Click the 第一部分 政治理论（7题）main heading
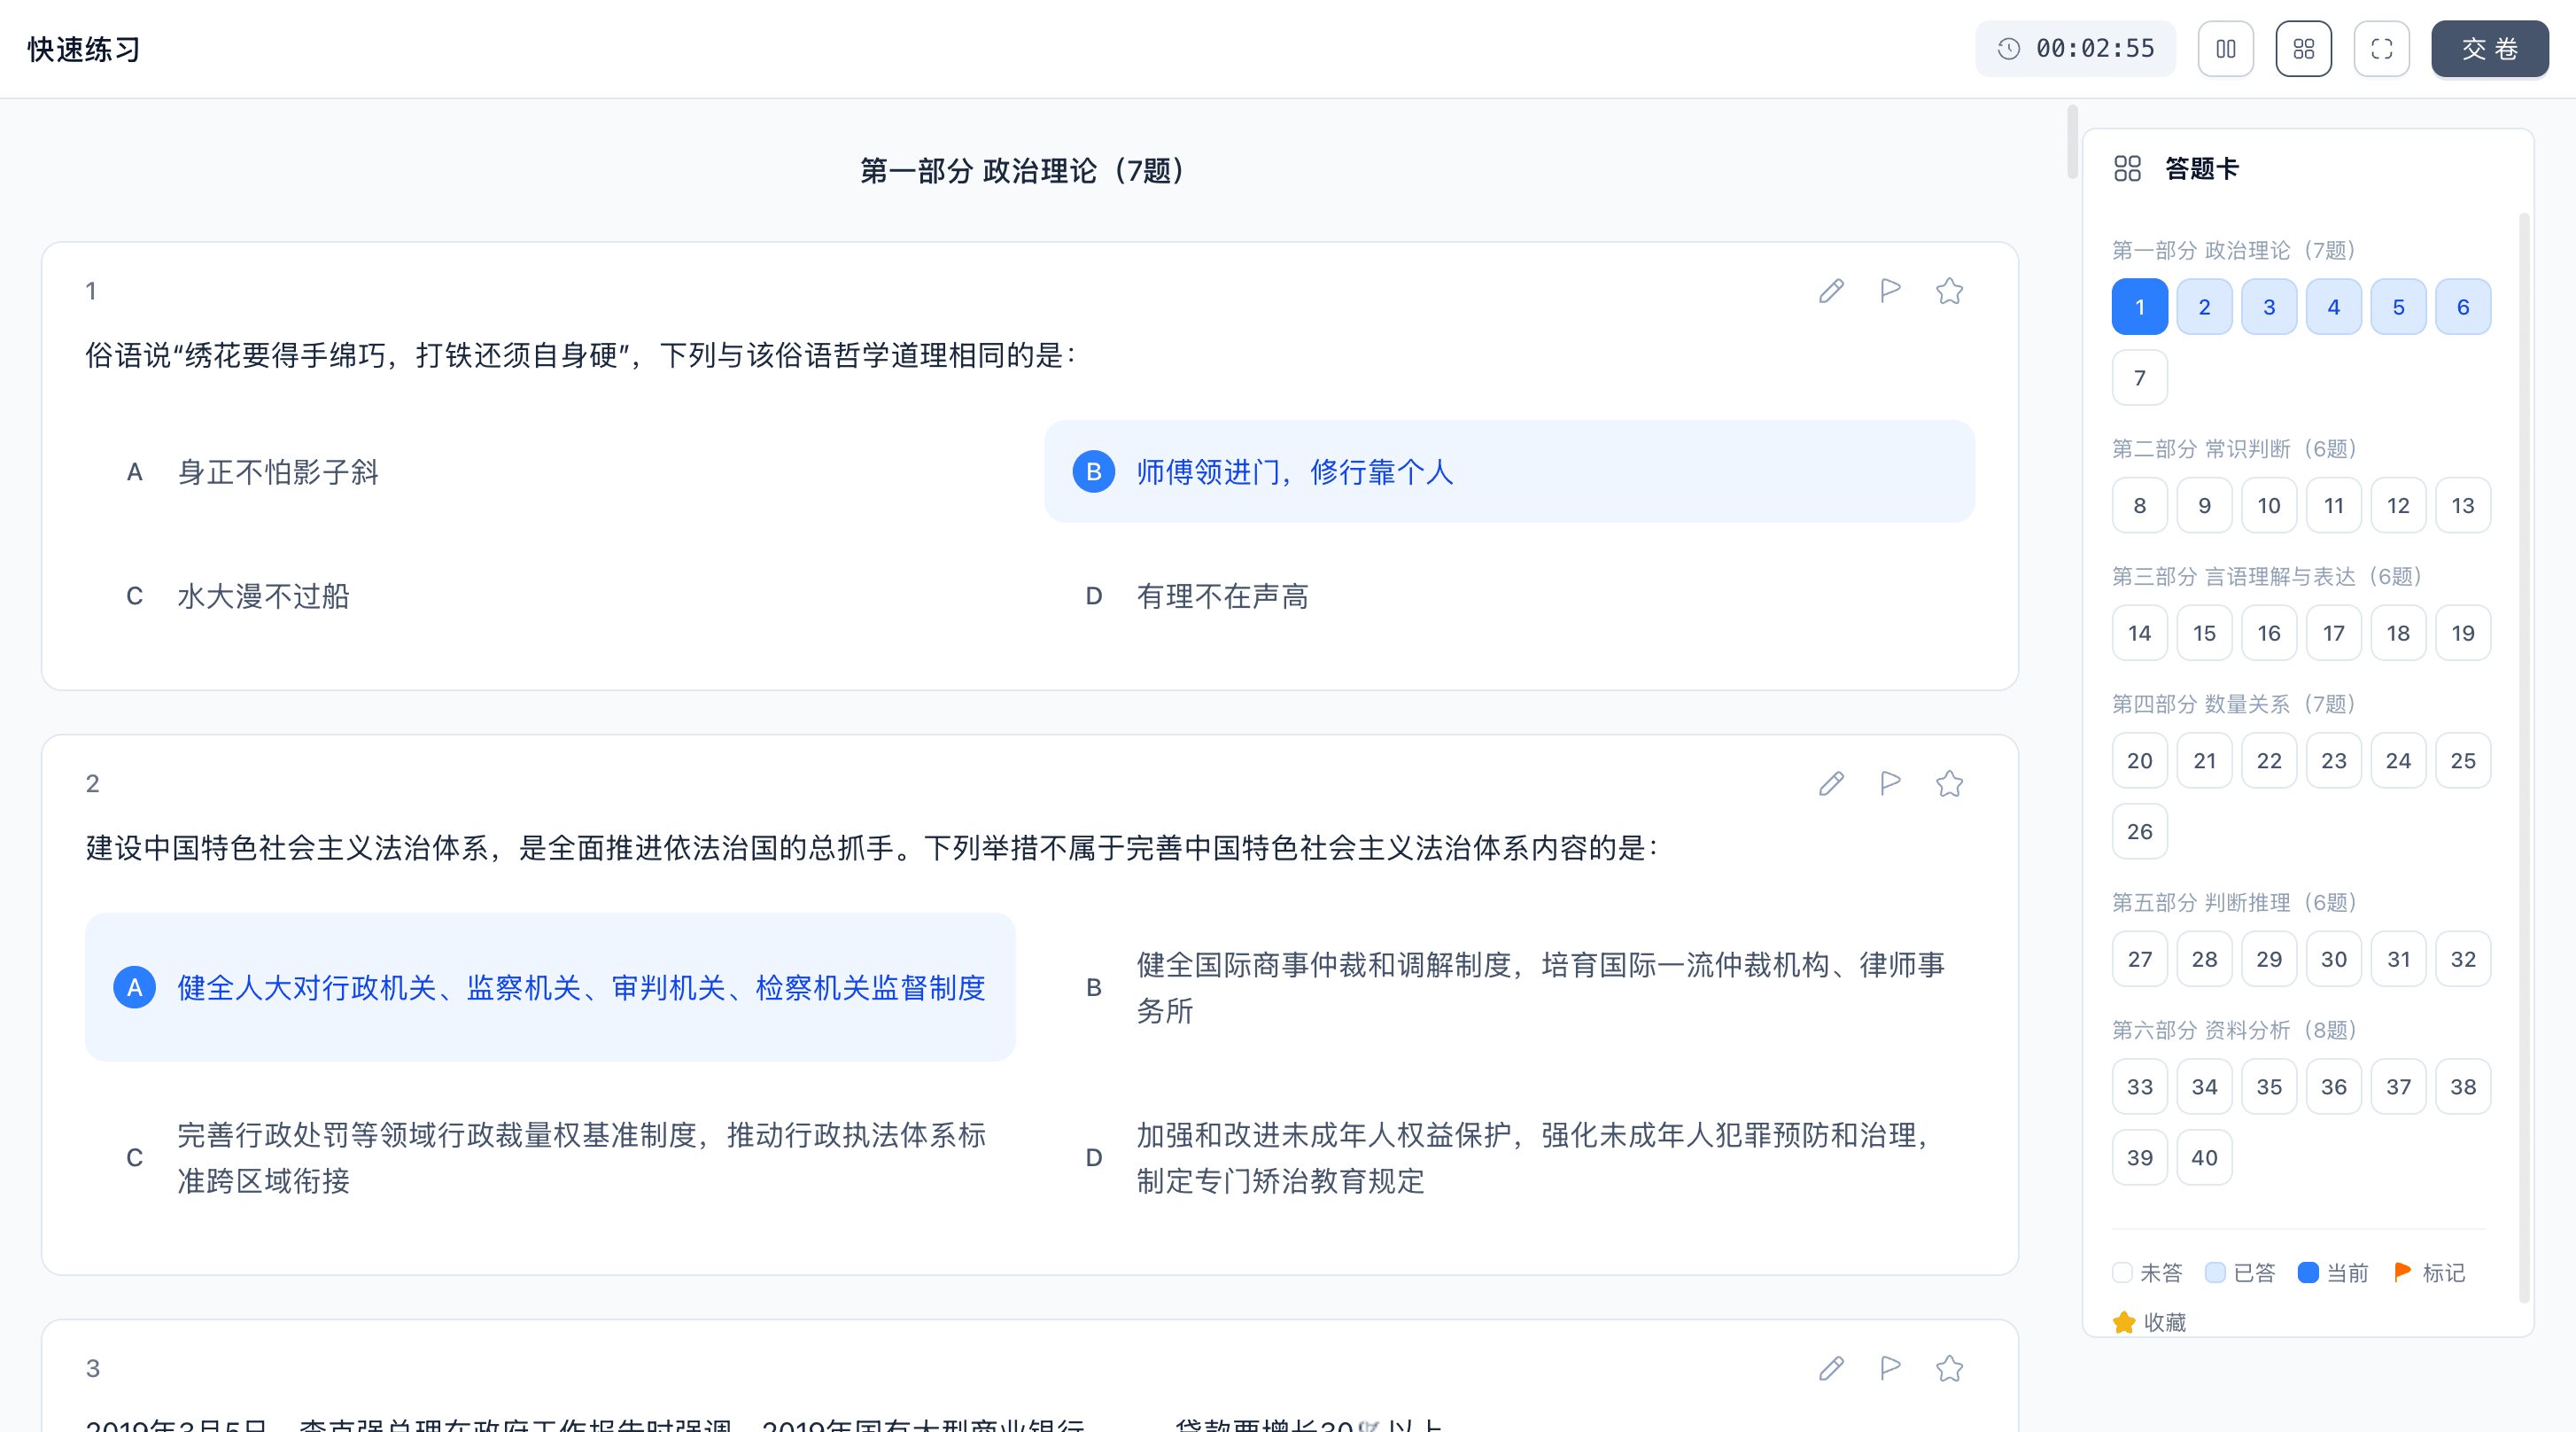The width and height of the screenshot is (2576, 1432). coord(1025,171)
